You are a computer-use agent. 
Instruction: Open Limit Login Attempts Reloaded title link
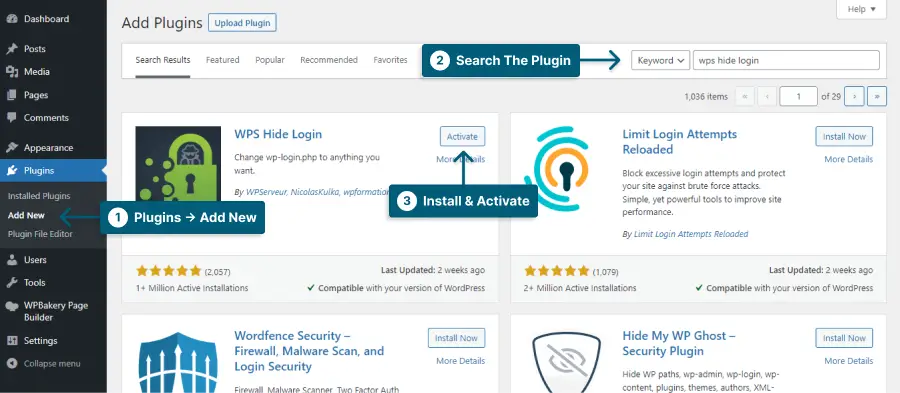(x=680, y=142)
